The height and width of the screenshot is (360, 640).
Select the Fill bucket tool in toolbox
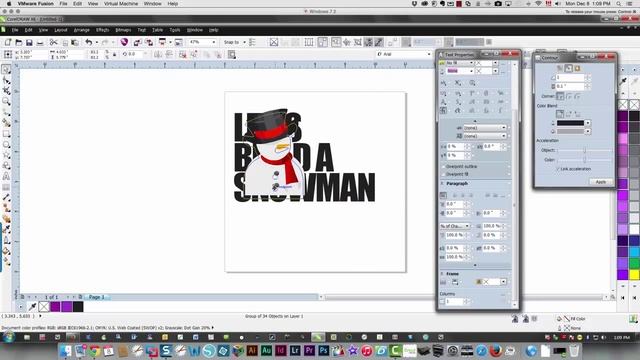6,251
